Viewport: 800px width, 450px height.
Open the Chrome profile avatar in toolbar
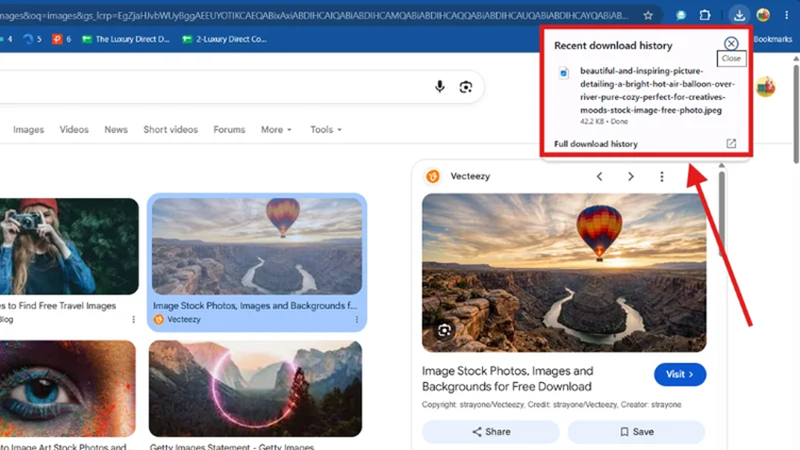click(x=763, y=15)
